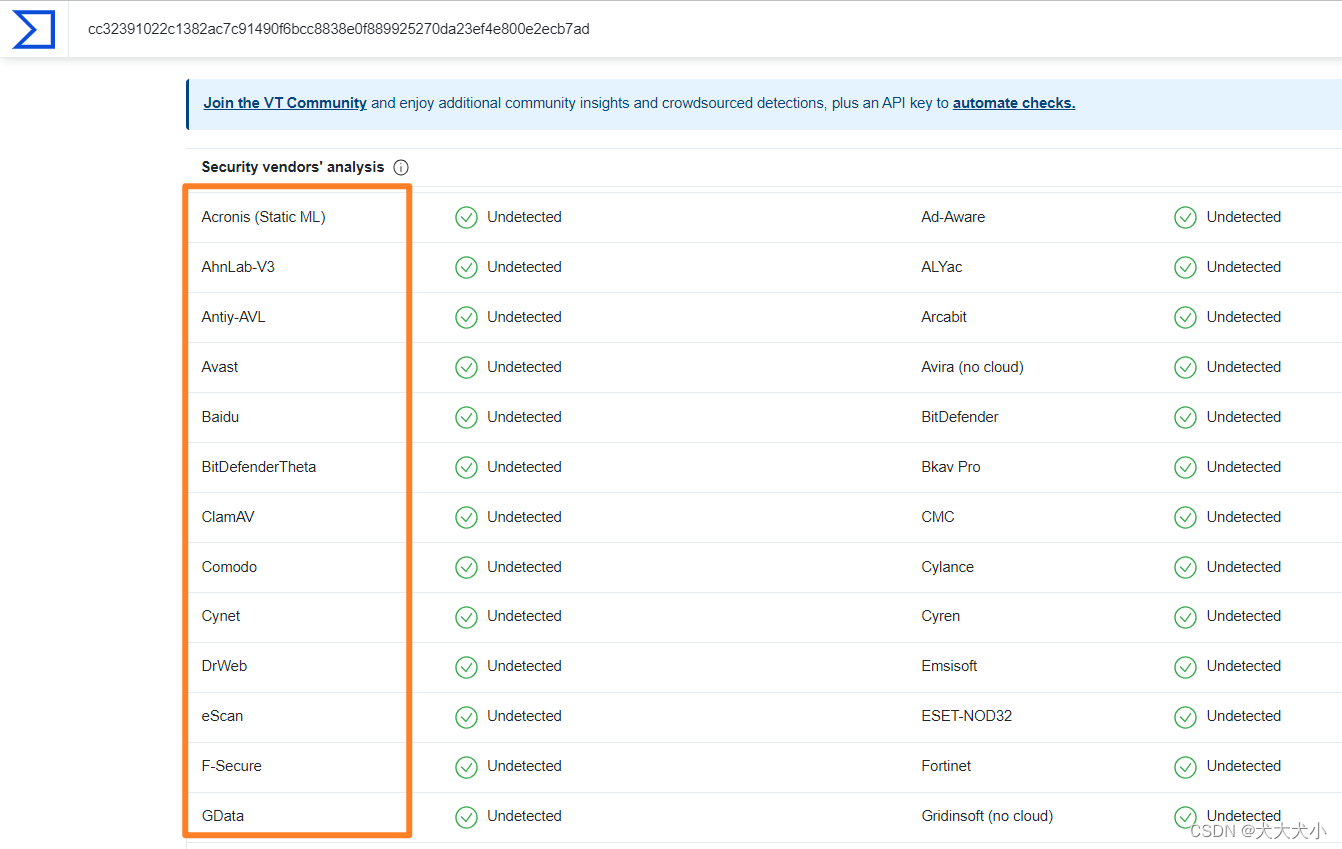Select Comodo vendor name
Image resolution: width=1342 pixels, height=849 pixels.
(x=229, y=567)
